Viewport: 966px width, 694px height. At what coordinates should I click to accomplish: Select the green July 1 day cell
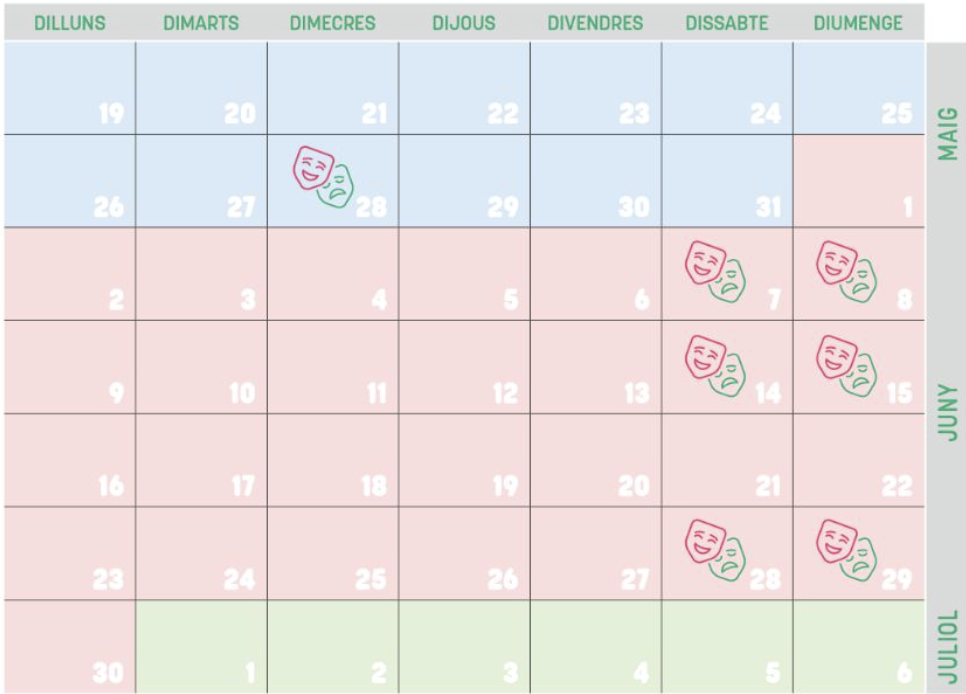(x=201, y=647)
